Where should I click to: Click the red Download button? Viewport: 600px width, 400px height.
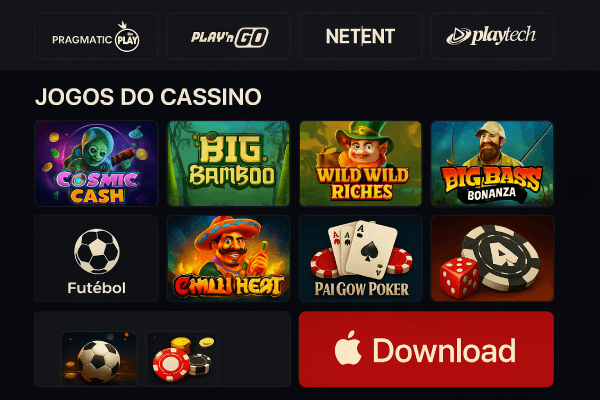click(x=426, y=349)
